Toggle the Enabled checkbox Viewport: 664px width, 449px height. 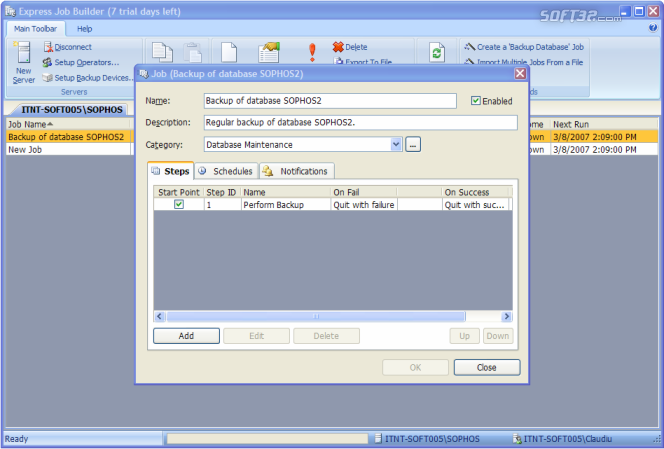[476, 101]
